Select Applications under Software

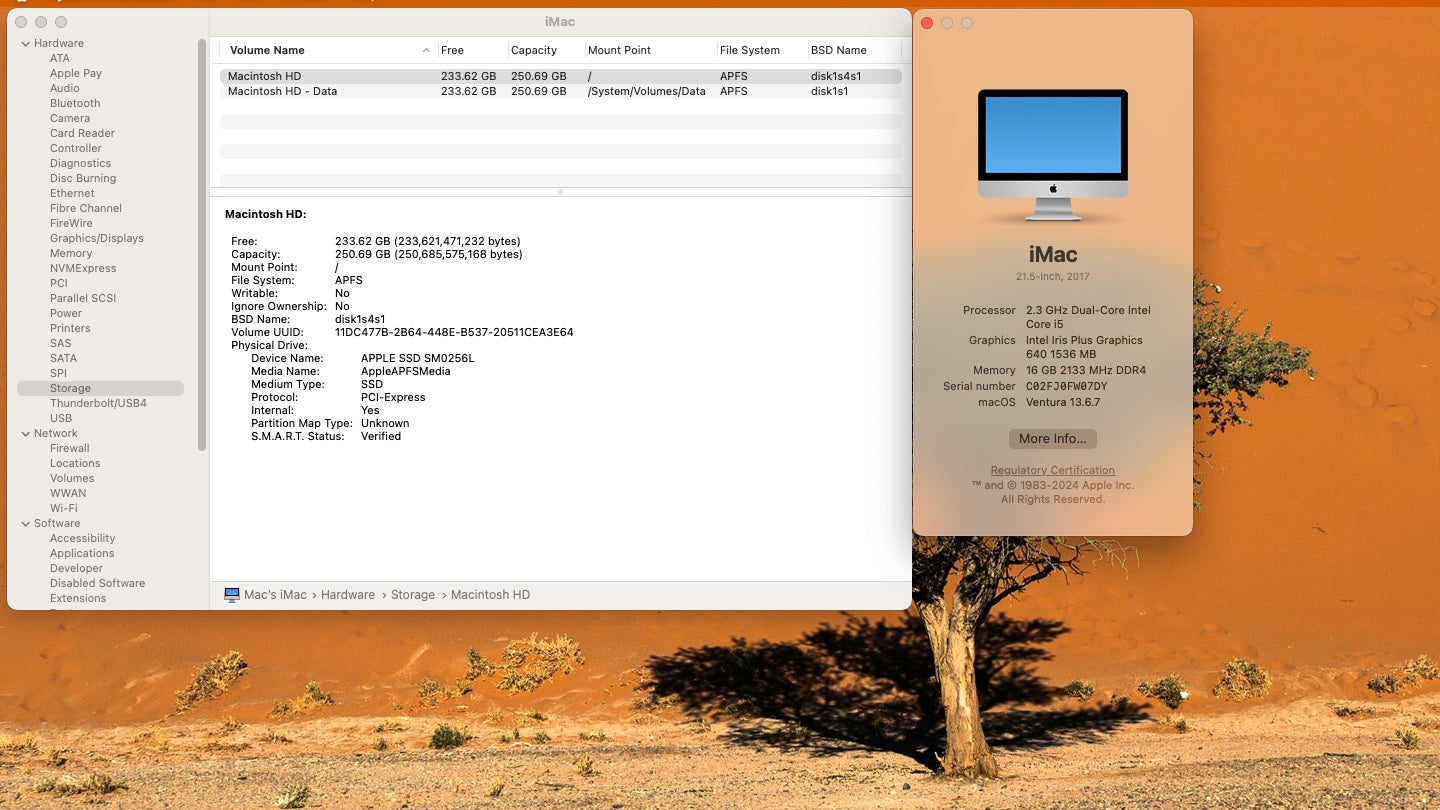(82, 553)
